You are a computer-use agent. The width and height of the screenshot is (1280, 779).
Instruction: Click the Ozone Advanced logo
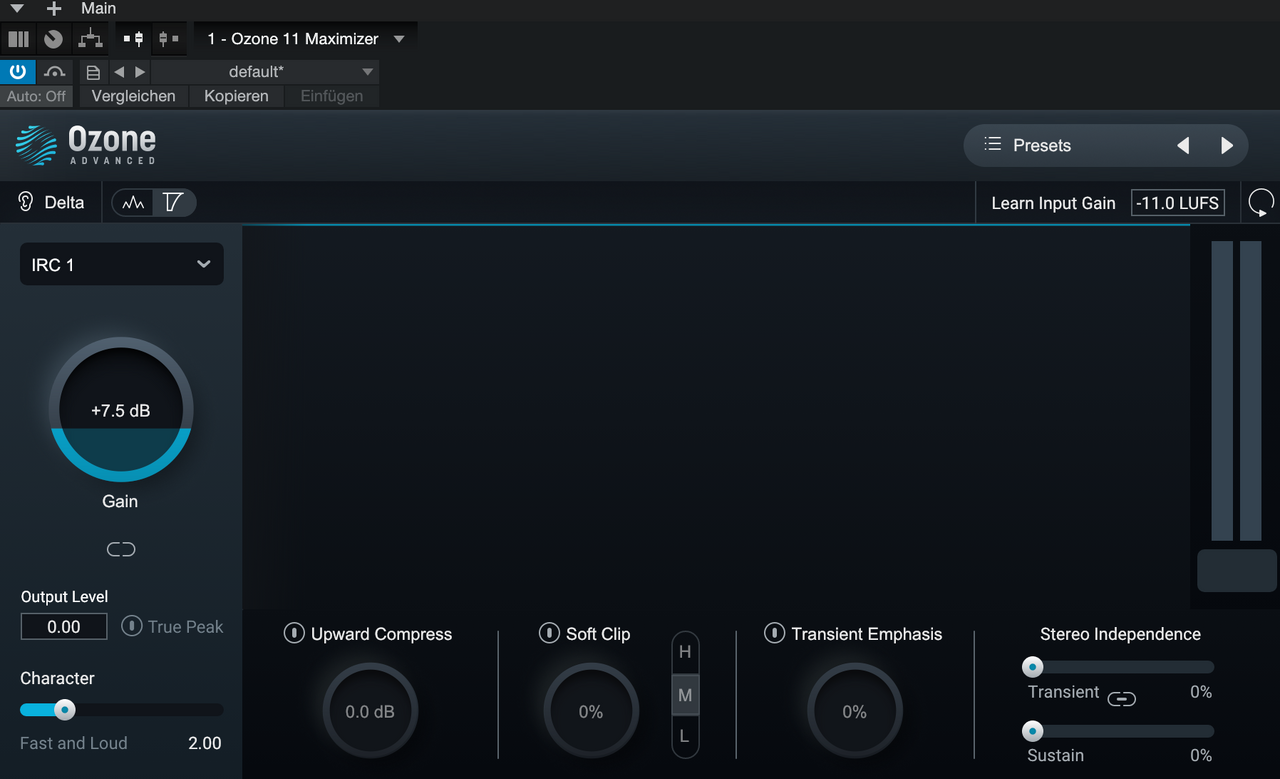pos(86,145)
